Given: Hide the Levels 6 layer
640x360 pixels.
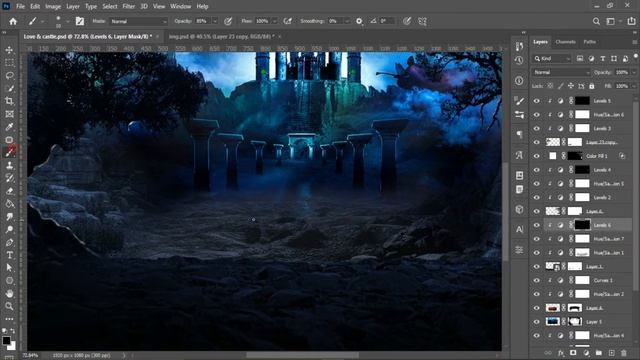Looking at the screenshot, I should 537,225.
